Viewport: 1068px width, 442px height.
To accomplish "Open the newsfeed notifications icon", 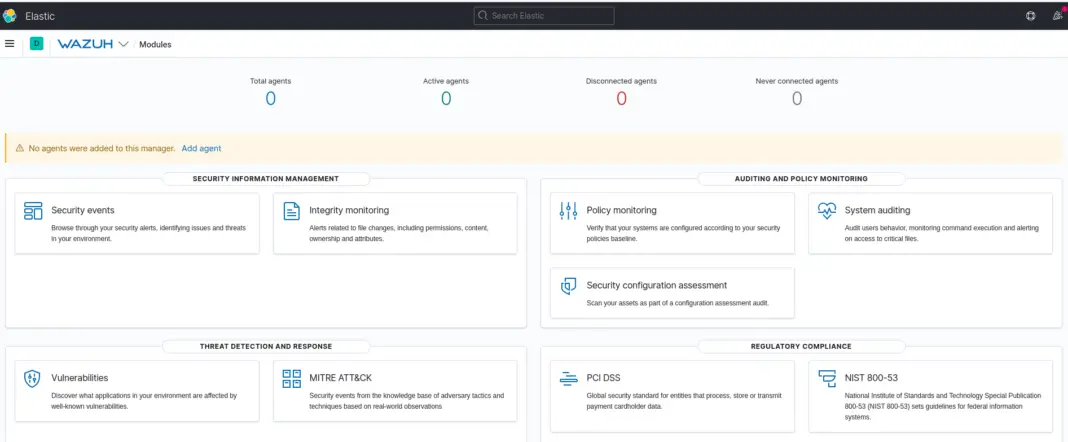I will point(1057,16).
